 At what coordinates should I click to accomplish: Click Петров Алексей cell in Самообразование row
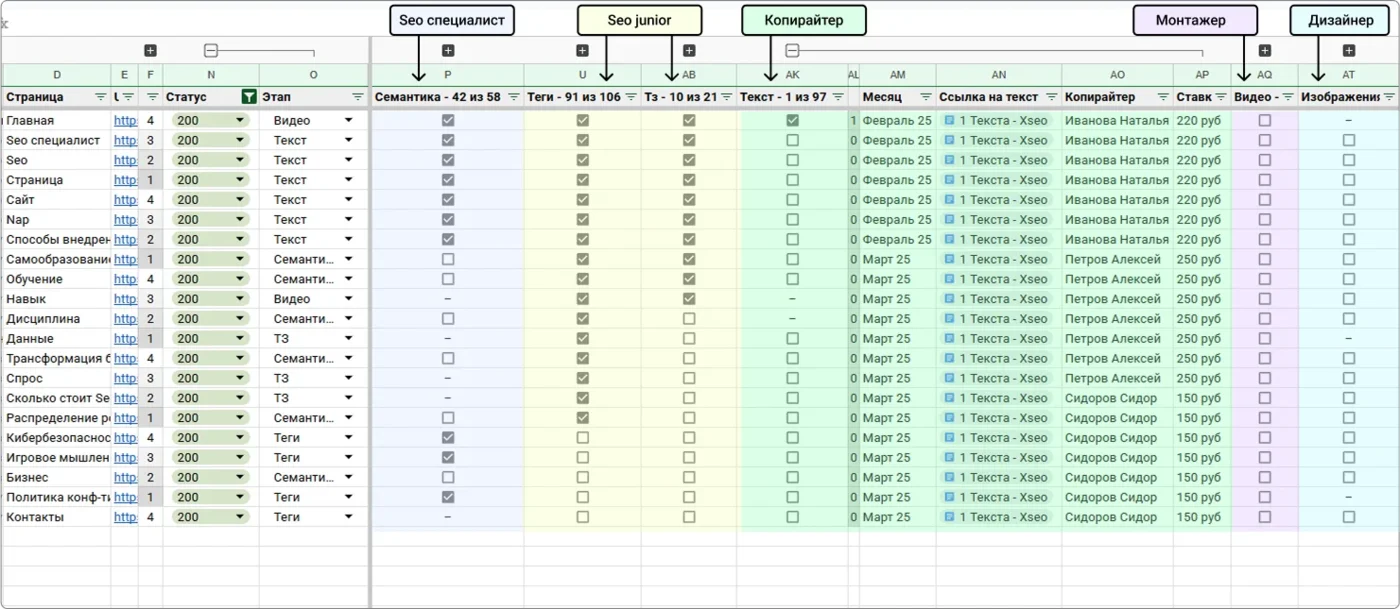click(x=1117, y=259)
